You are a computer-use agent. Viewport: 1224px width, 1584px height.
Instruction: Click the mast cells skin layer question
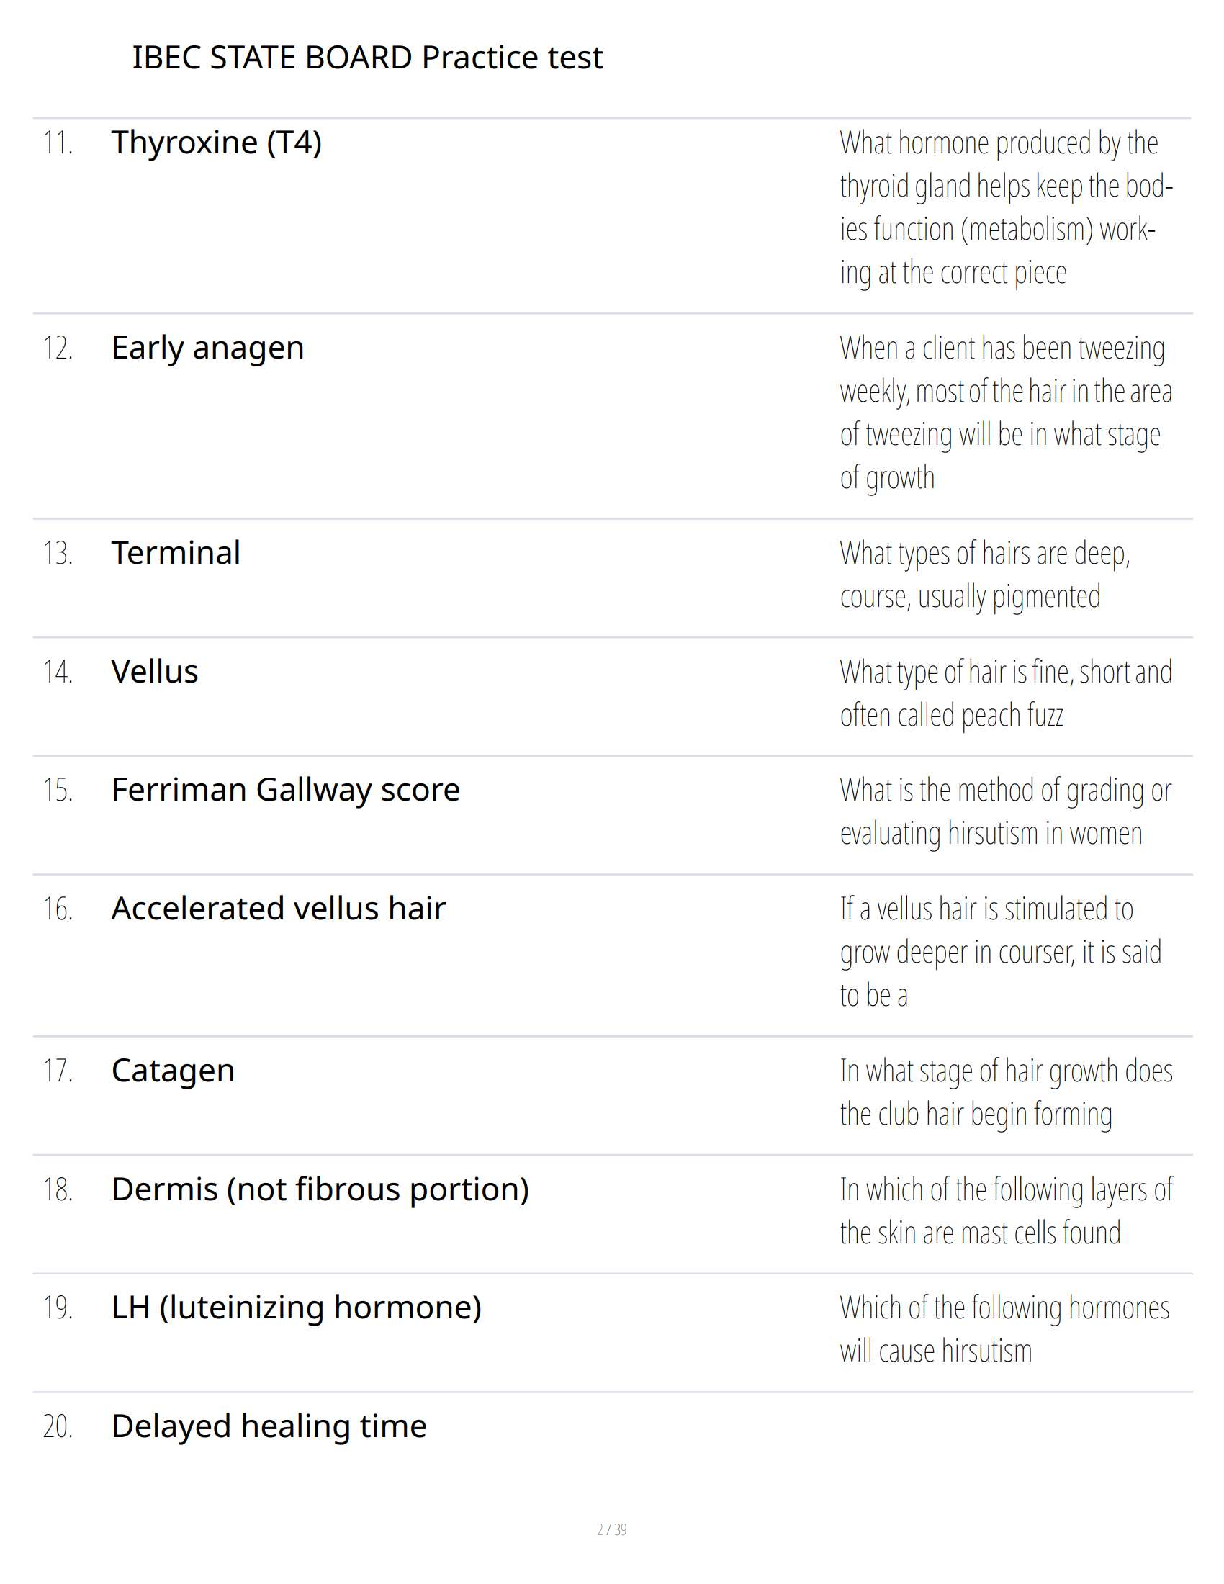(x=1005, y=1211)
